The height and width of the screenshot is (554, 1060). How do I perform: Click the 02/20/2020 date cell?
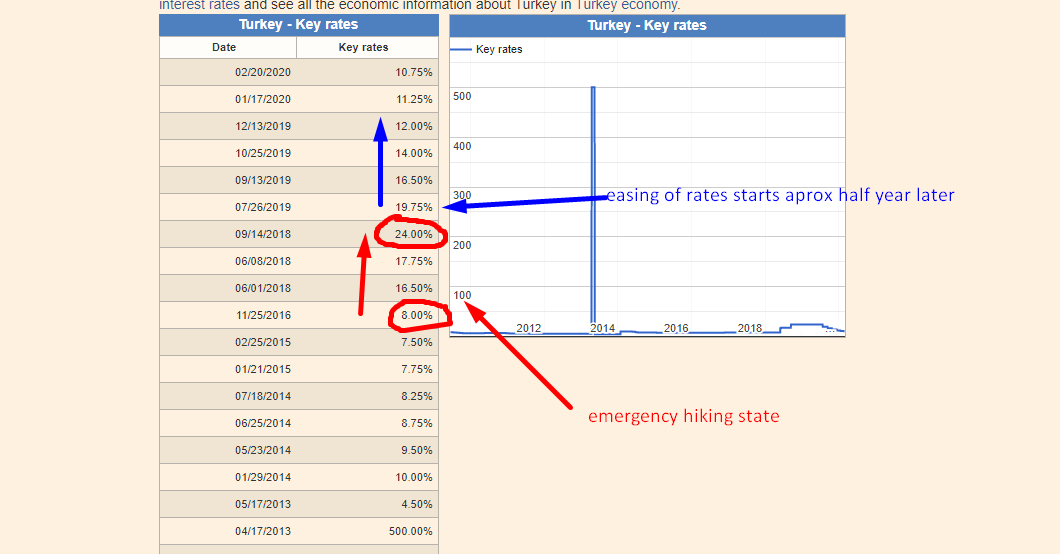coord(263,72)
